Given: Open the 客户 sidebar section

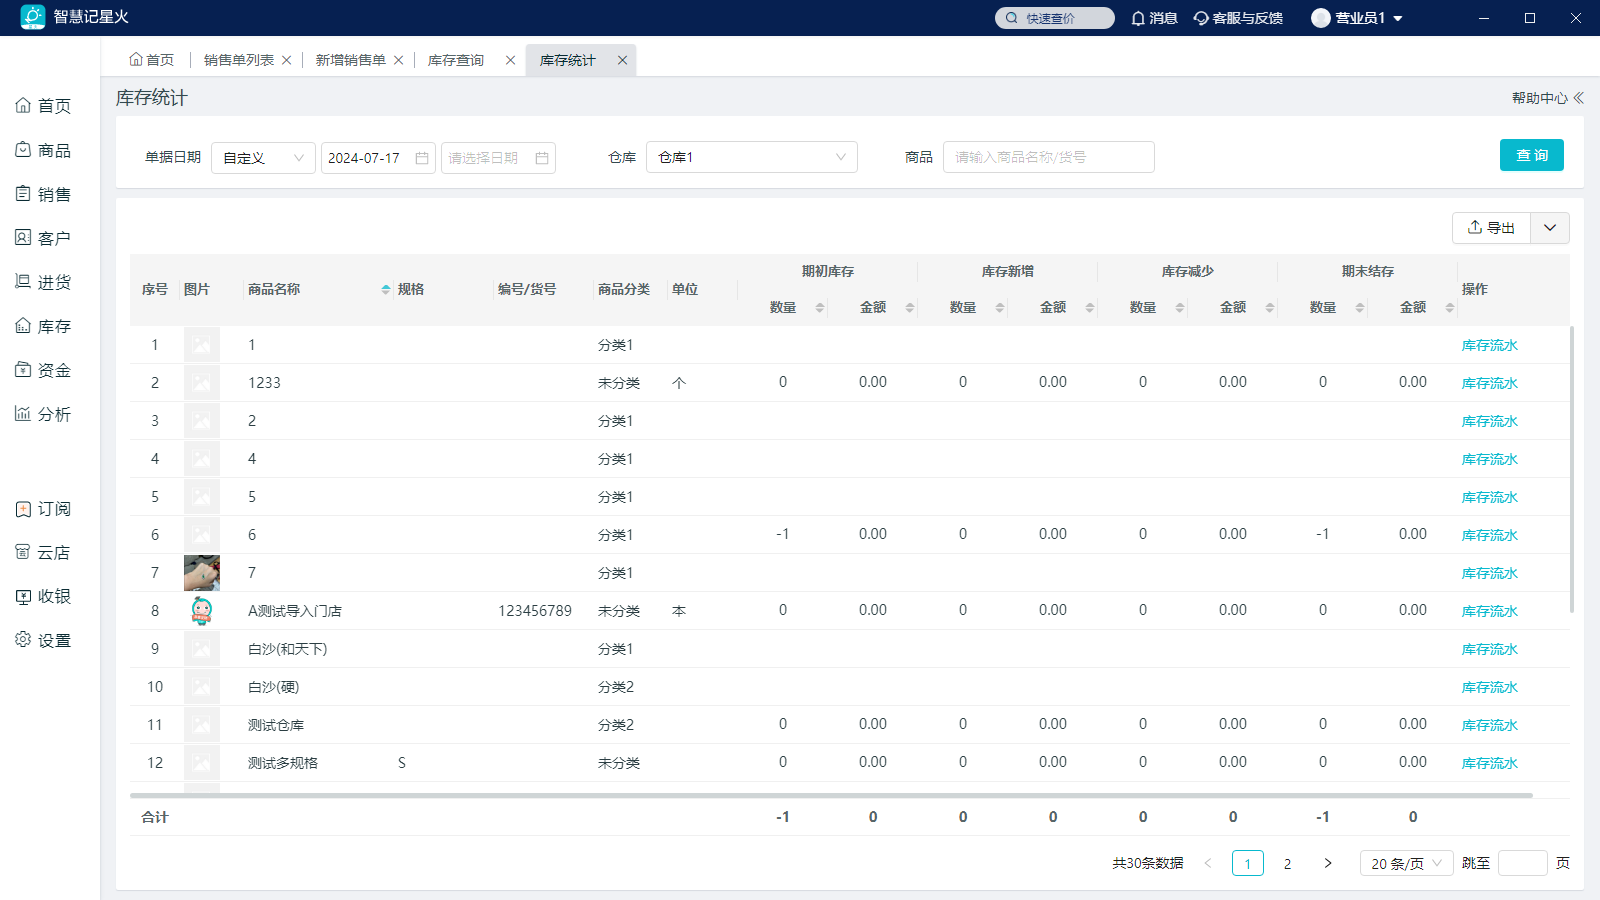Looking at the screenshot, I should point(43,238).
